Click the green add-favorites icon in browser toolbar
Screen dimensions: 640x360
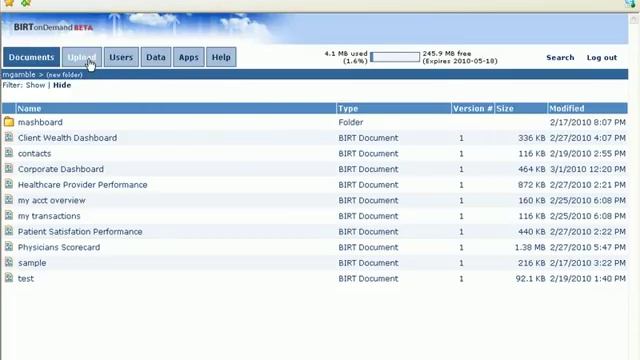26,3
